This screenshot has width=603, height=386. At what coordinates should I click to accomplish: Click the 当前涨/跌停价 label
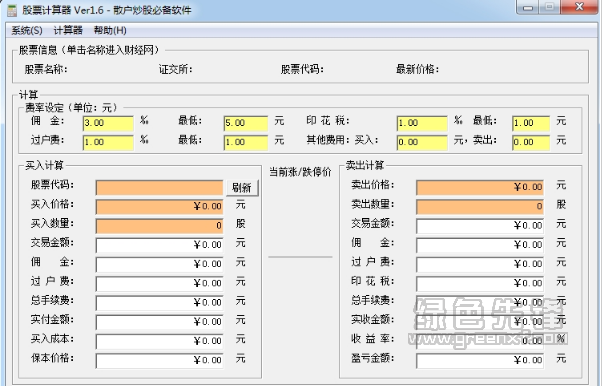[300, 172]
